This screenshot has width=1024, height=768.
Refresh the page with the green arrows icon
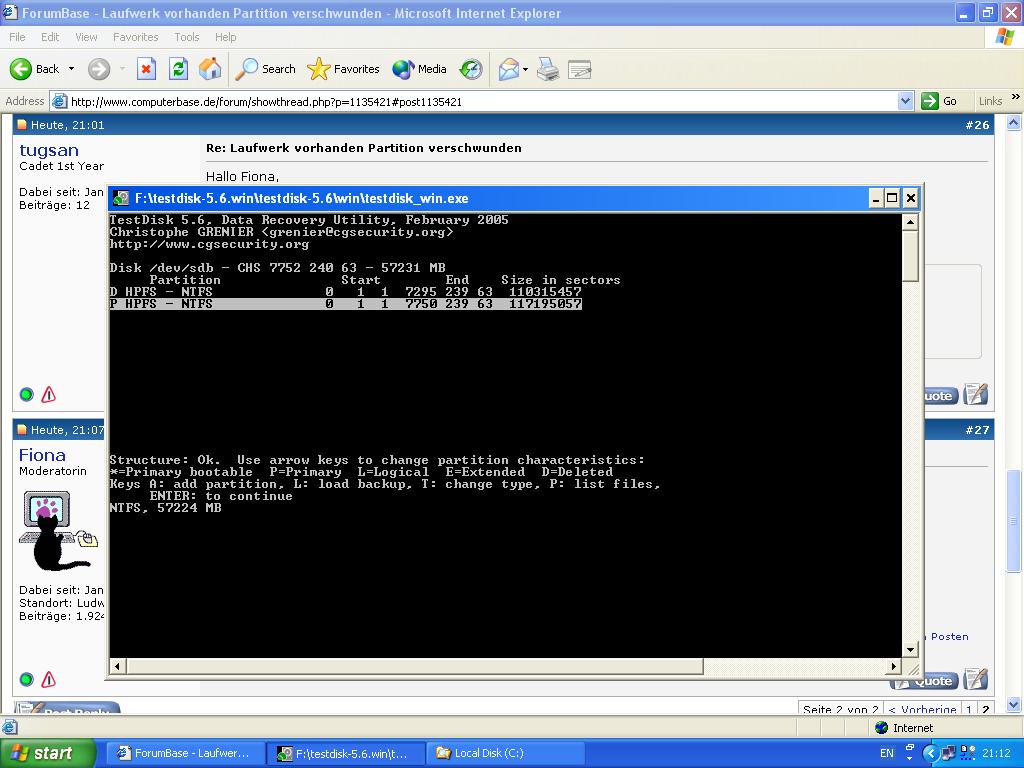coord(178,69)
